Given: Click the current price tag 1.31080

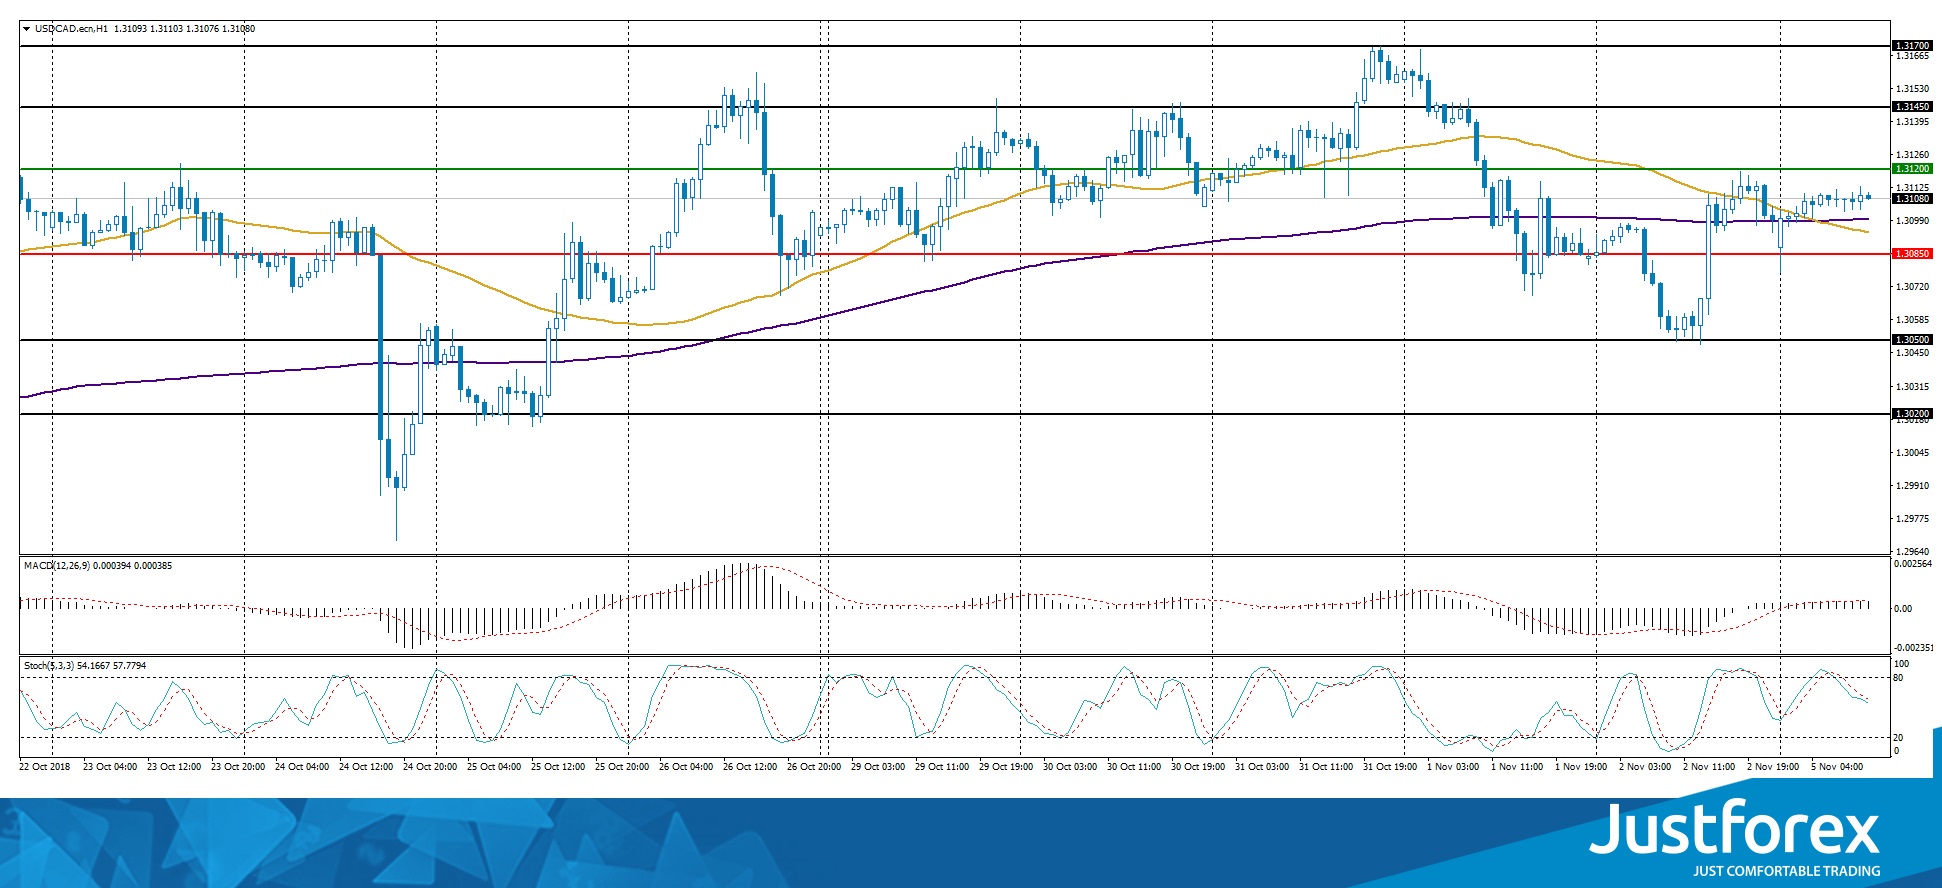Looking at the screenshot, I should [x=1912, y=199].
